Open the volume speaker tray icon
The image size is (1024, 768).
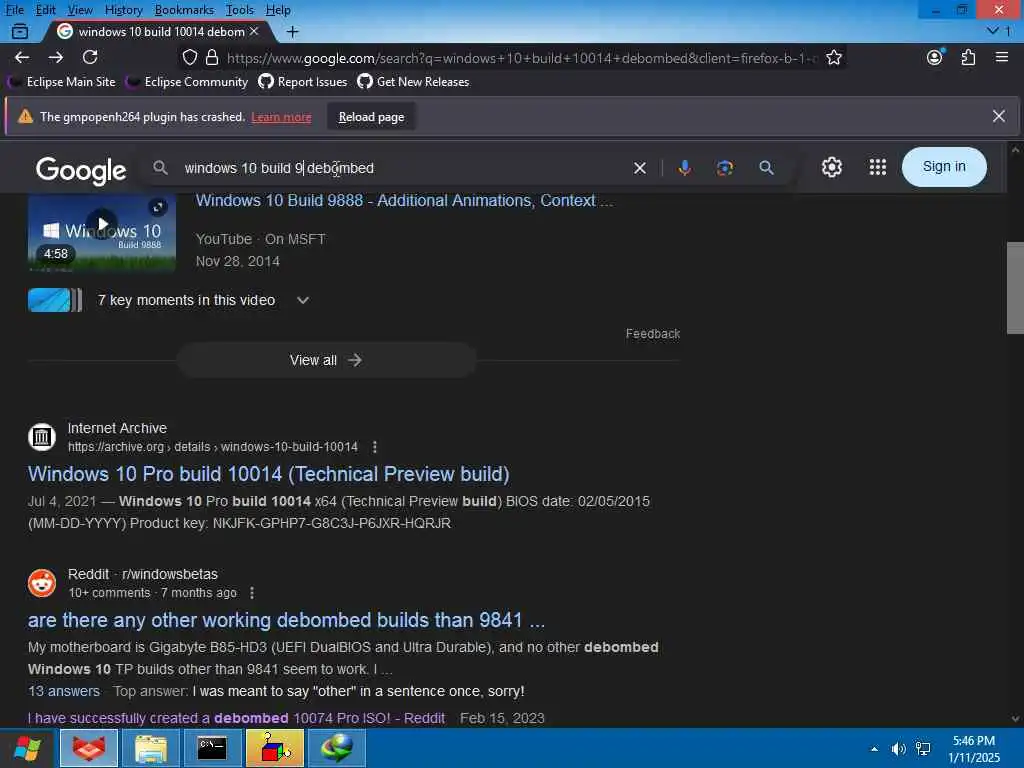tap(899, 748)
